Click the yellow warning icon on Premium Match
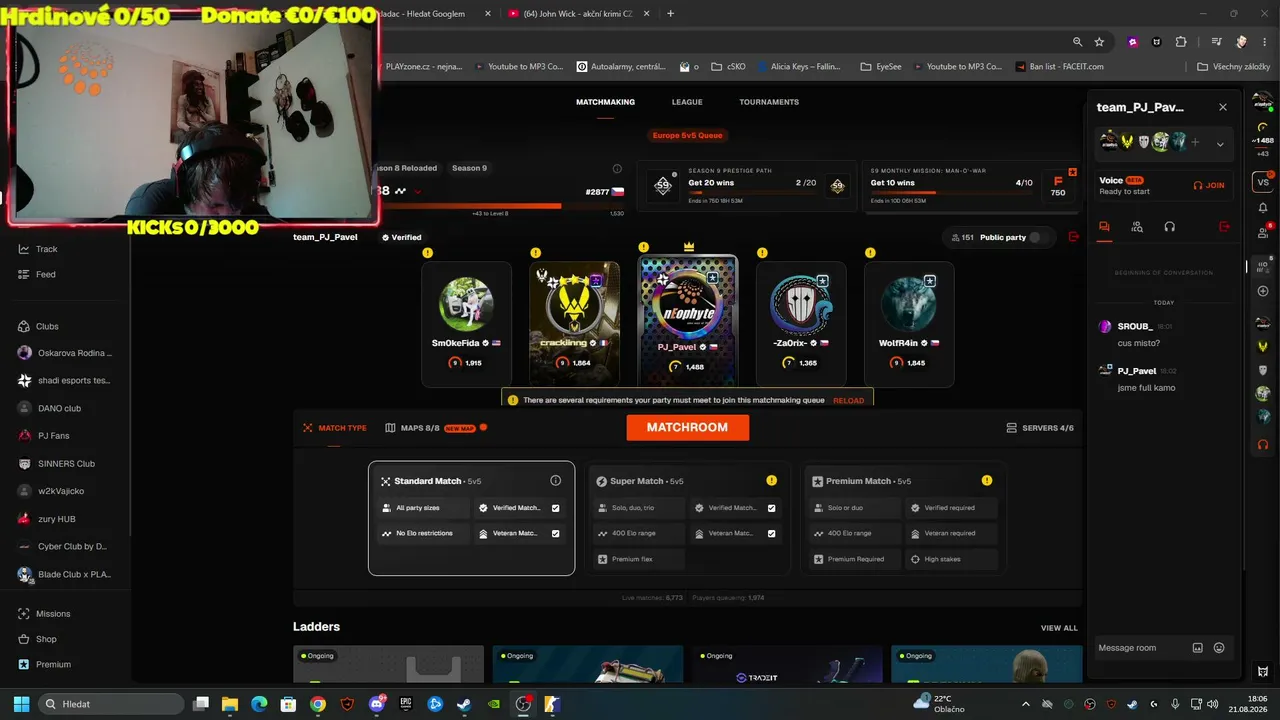1280x720 pixels. pos(987,481)
